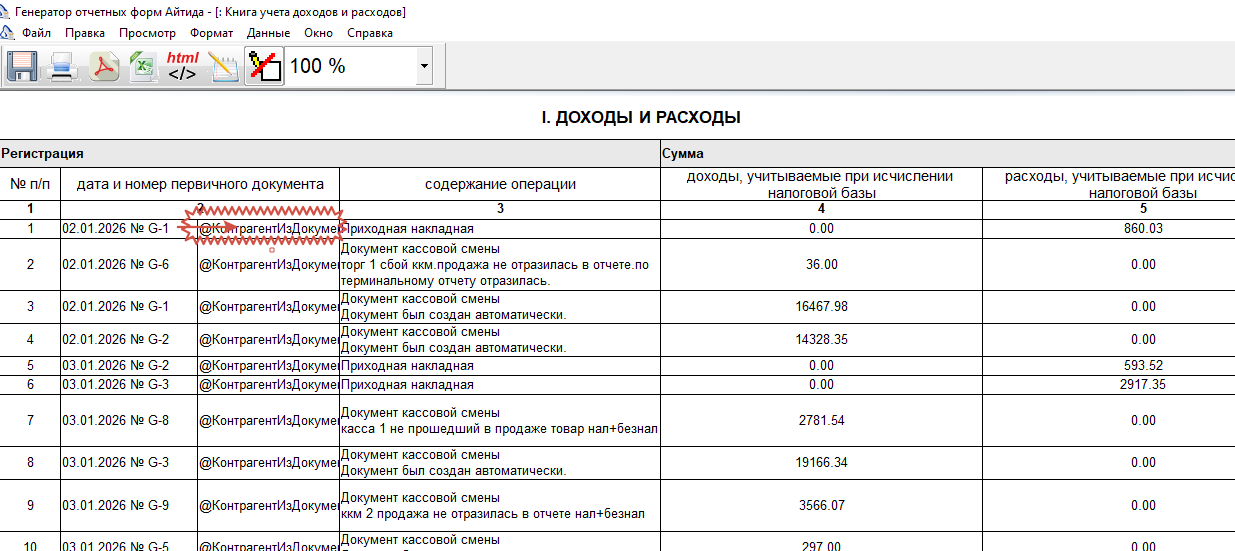Click row 7 @КонтрагентИзДокуме cell

coord(268,421)
